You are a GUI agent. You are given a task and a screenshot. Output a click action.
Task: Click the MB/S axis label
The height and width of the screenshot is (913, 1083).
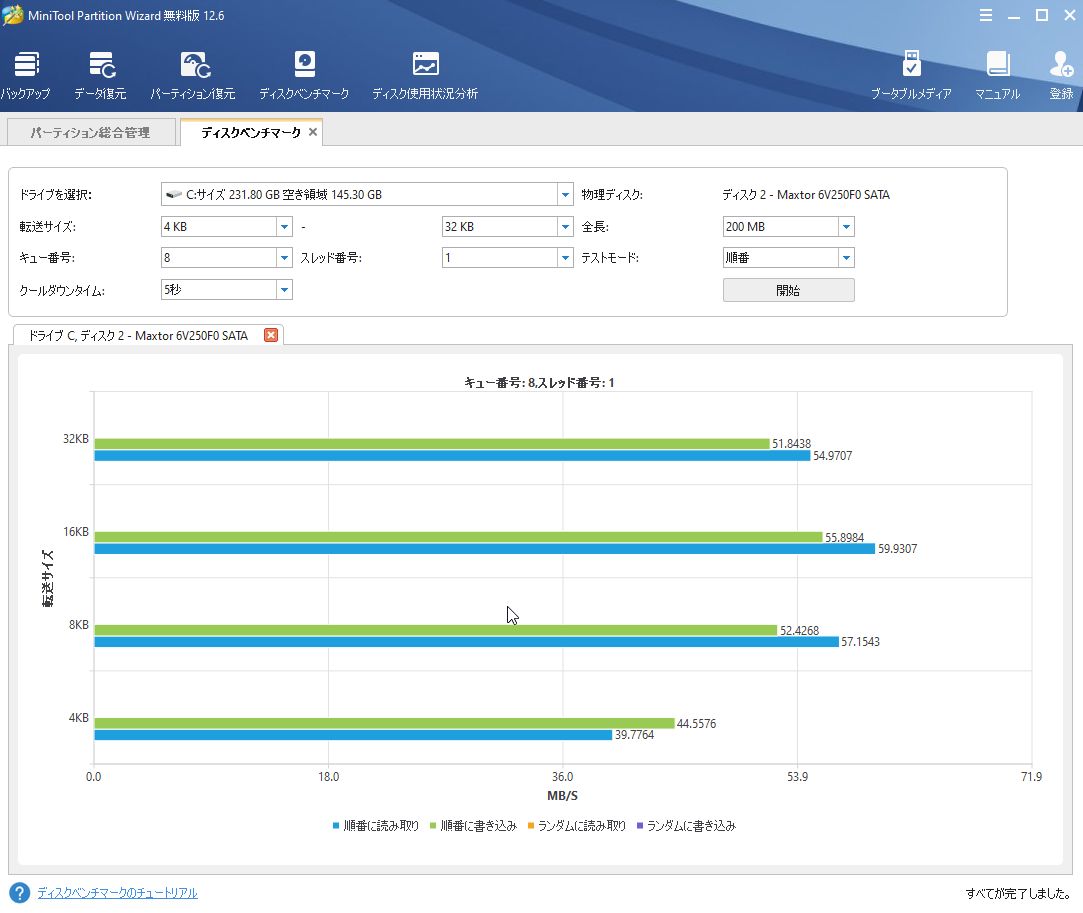(x=562, y=796)
